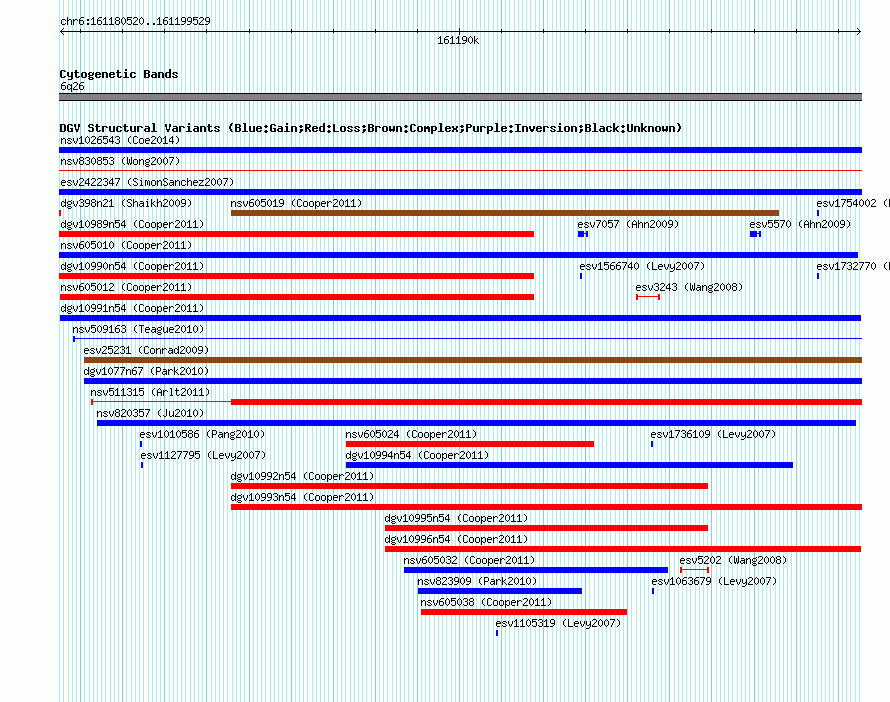Click the dgv10992n54 (Cooper2011) label
Image resolution: width=890 pixels, height=702 pixels.
302,476
